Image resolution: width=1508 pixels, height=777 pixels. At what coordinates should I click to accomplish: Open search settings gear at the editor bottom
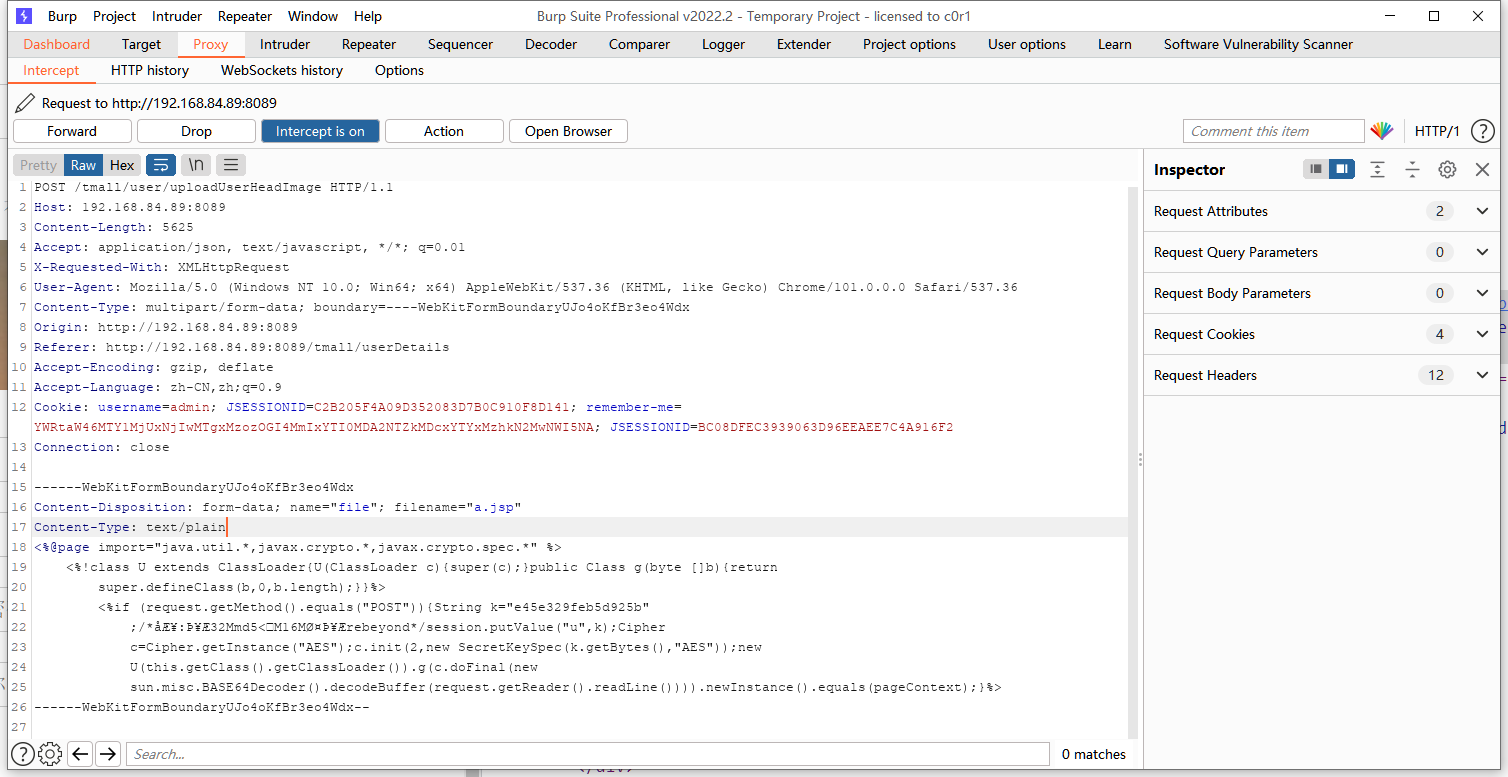click(x=50, y=754)
